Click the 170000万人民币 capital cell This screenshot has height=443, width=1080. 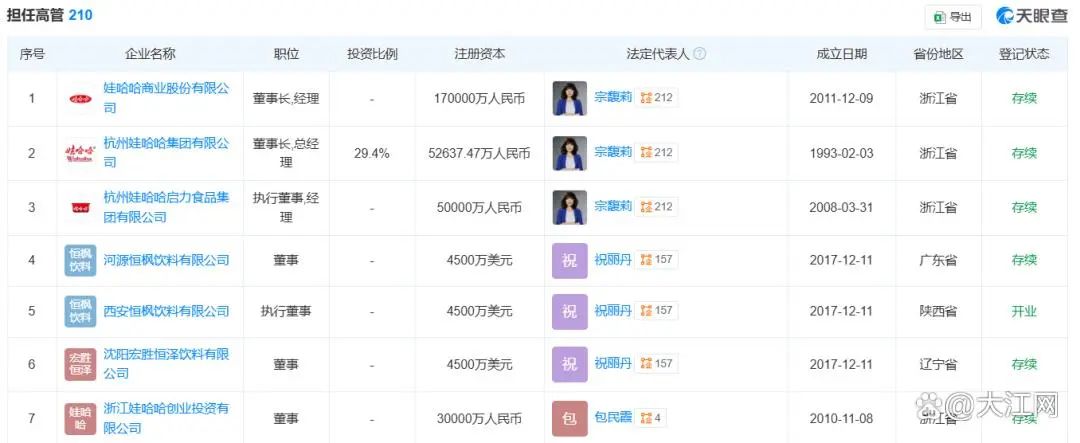pyautogui.click(x=479, y=99)
